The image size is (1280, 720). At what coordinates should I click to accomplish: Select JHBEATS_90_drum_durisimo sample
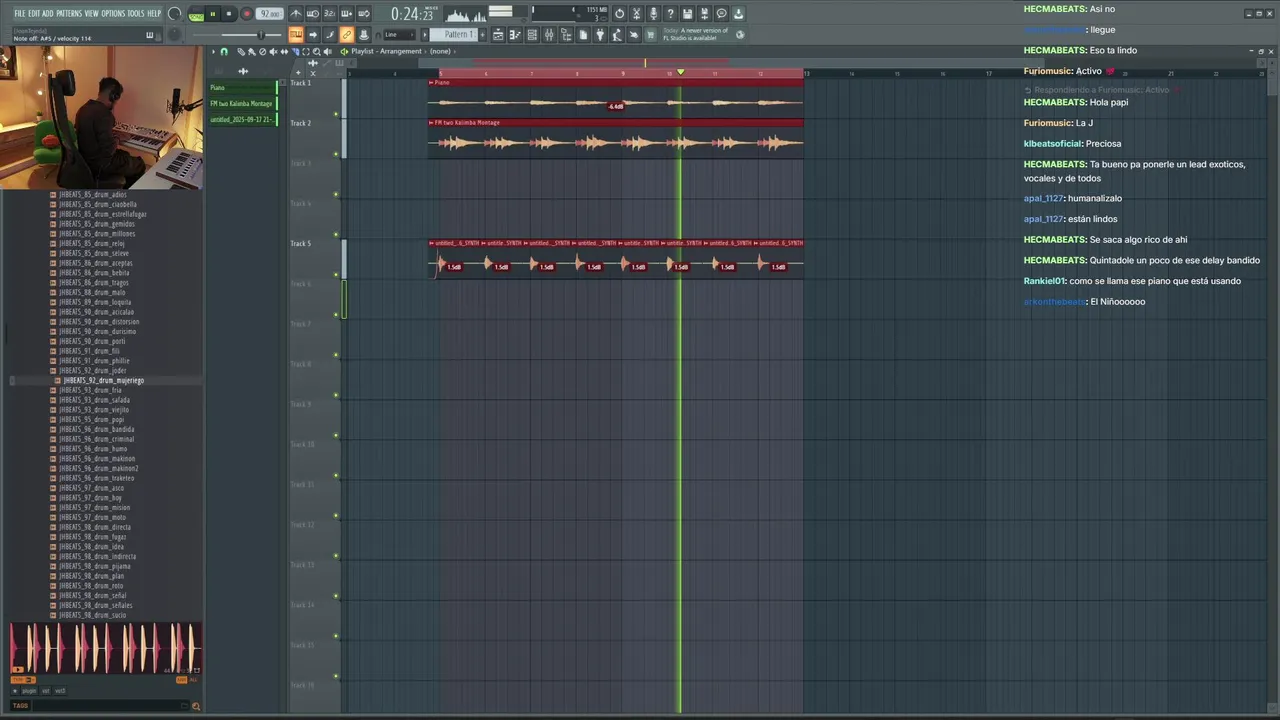tap(97, 331)
